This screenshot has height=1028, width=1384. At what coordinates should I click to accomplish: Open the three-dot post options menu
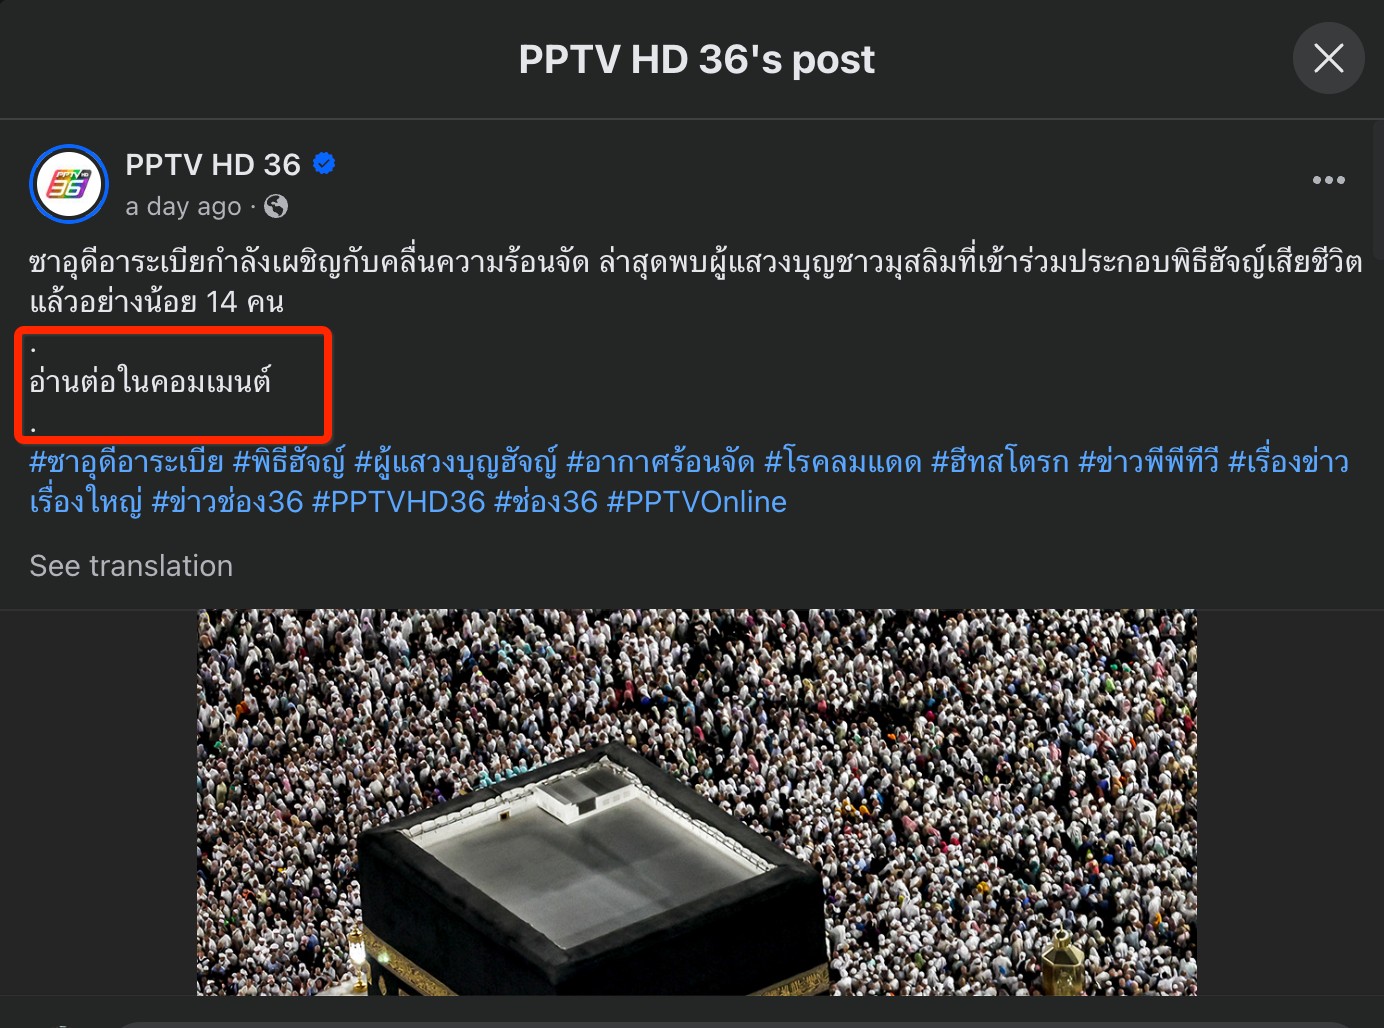(x=1328, y=180)
